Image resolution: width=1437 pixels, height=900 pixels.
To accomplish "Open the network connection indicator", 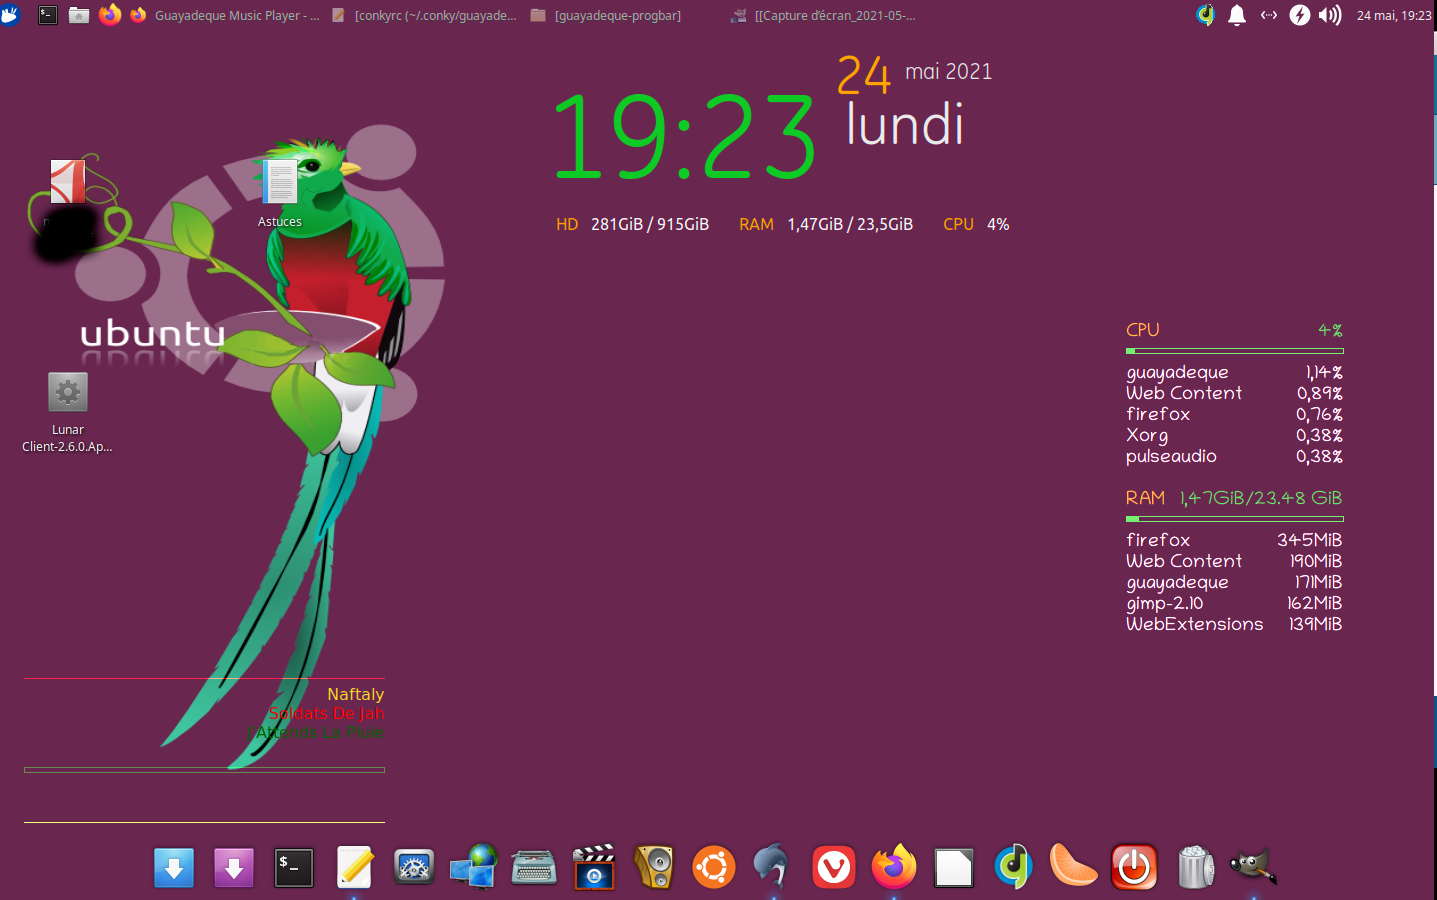I will tap(1268, 15).
